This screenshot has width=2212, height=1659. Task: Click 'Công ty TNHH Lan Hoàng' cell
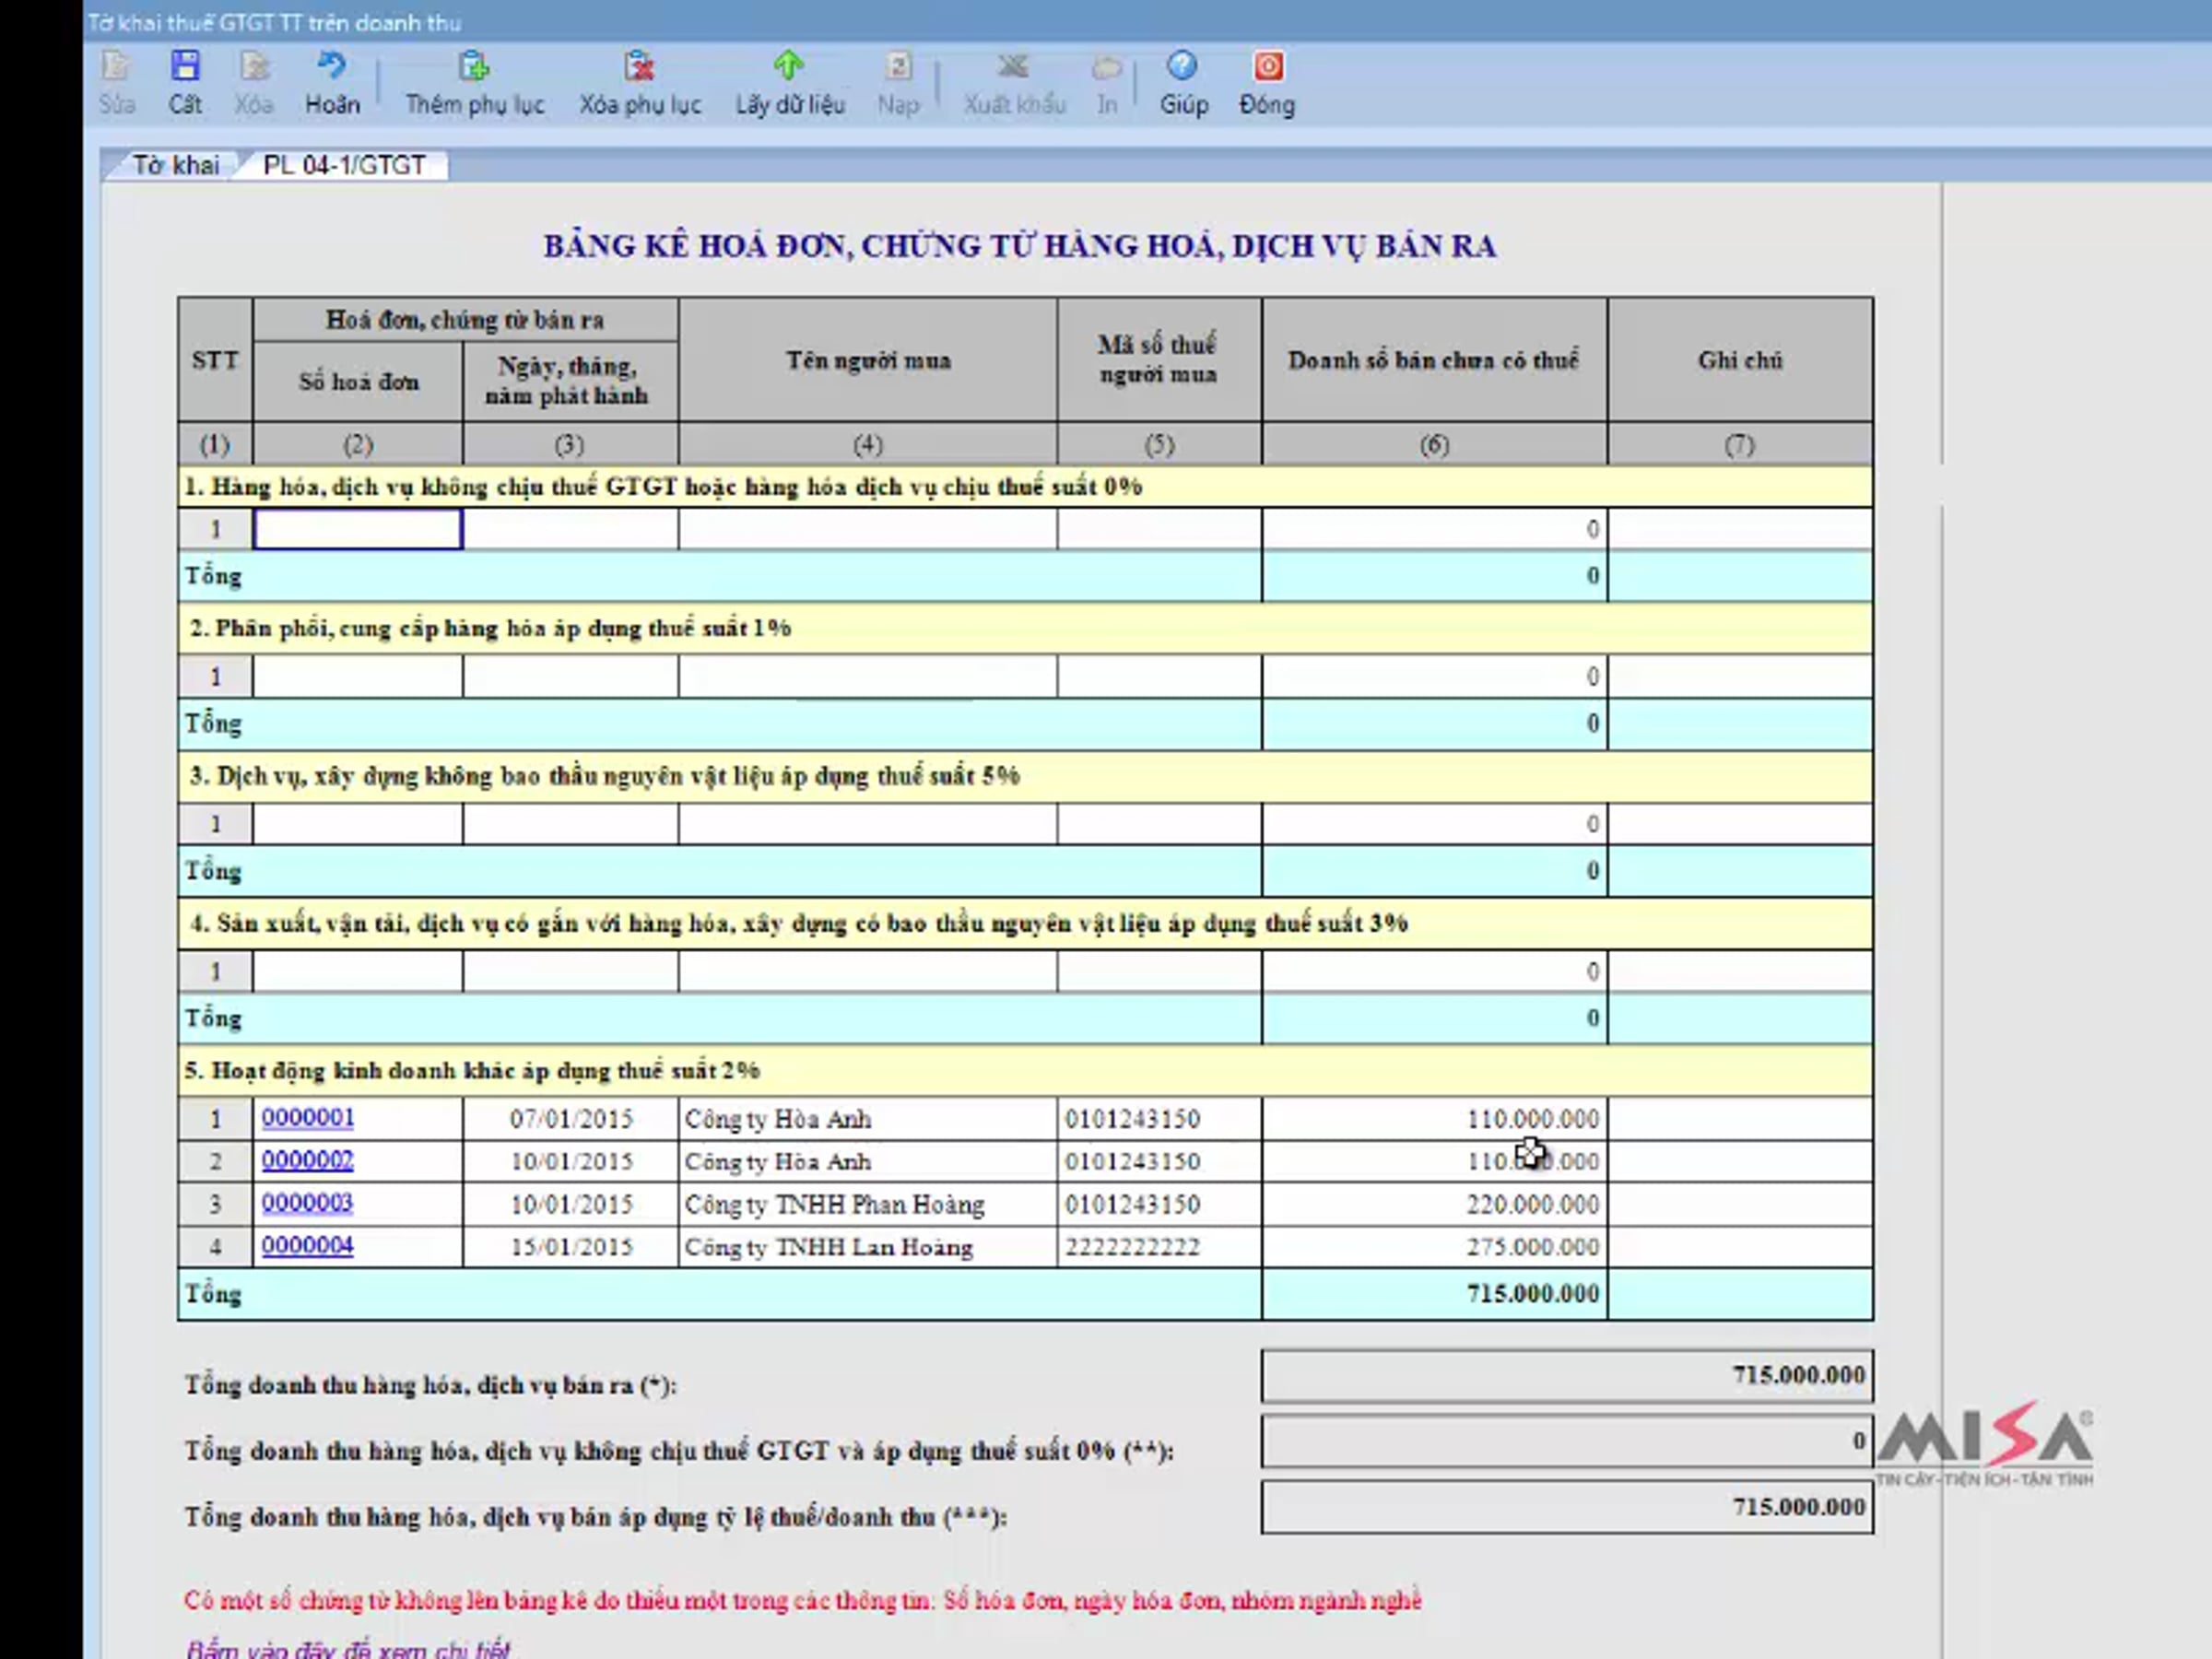coord(867,1247)
